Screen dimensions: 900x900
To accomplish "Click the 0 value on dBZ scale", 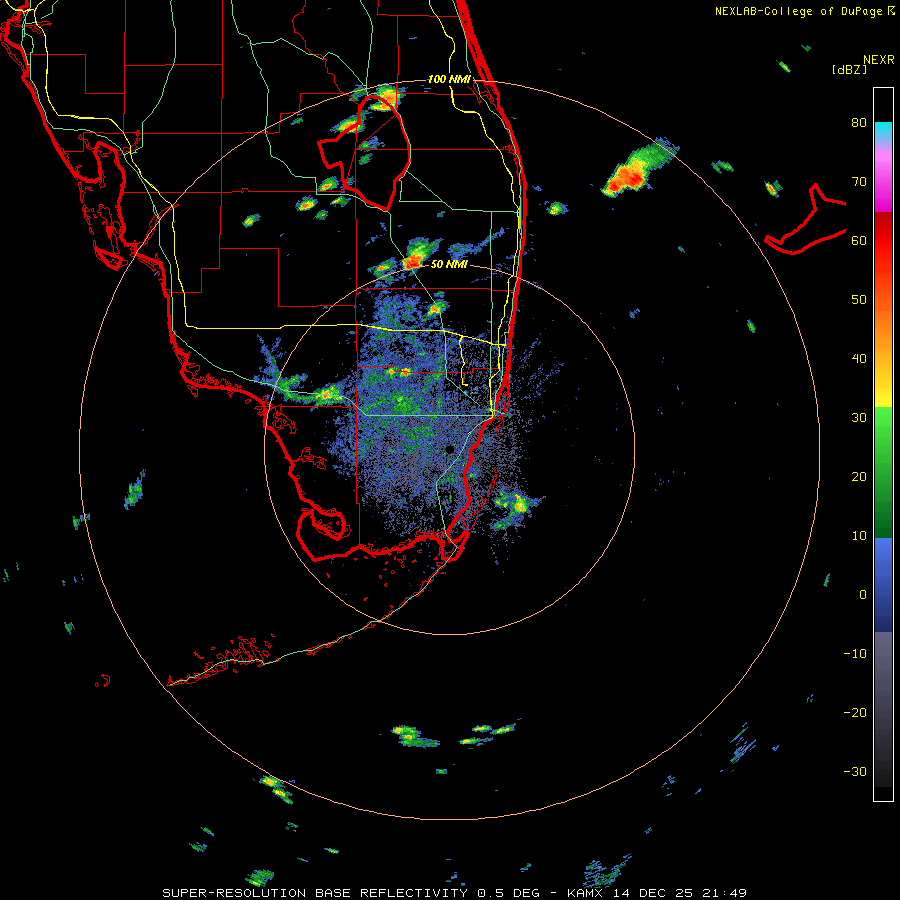I will click(x=863, y=595).
